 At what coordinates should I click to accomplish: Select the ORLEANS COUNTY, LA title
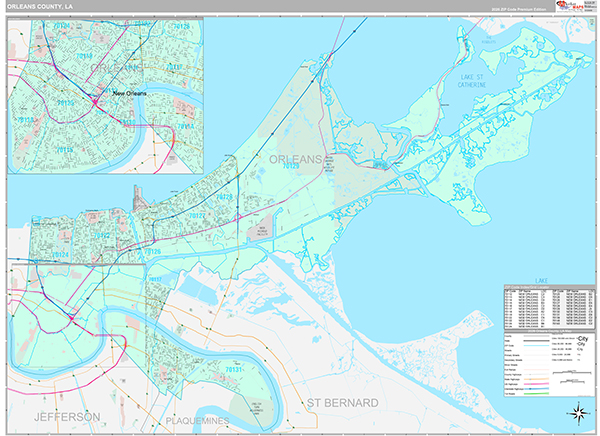pos(45,7)
